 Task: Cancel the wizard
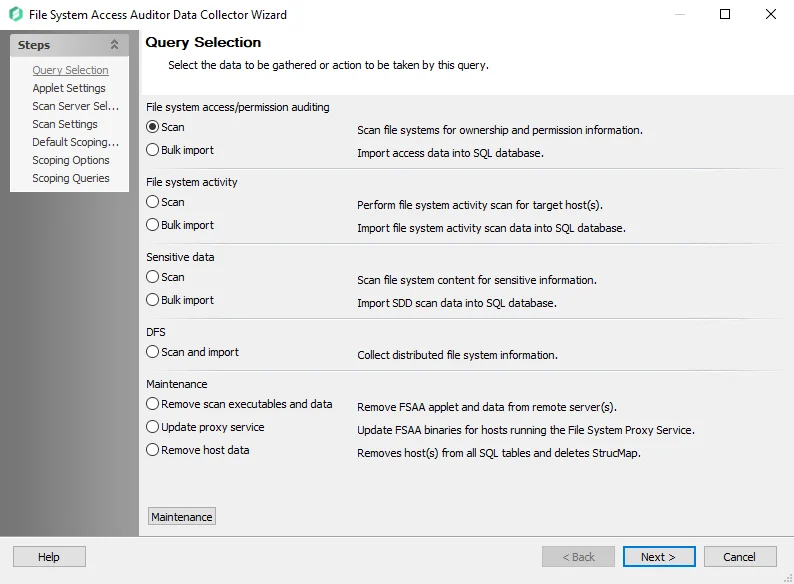click(x=740, y=557)
